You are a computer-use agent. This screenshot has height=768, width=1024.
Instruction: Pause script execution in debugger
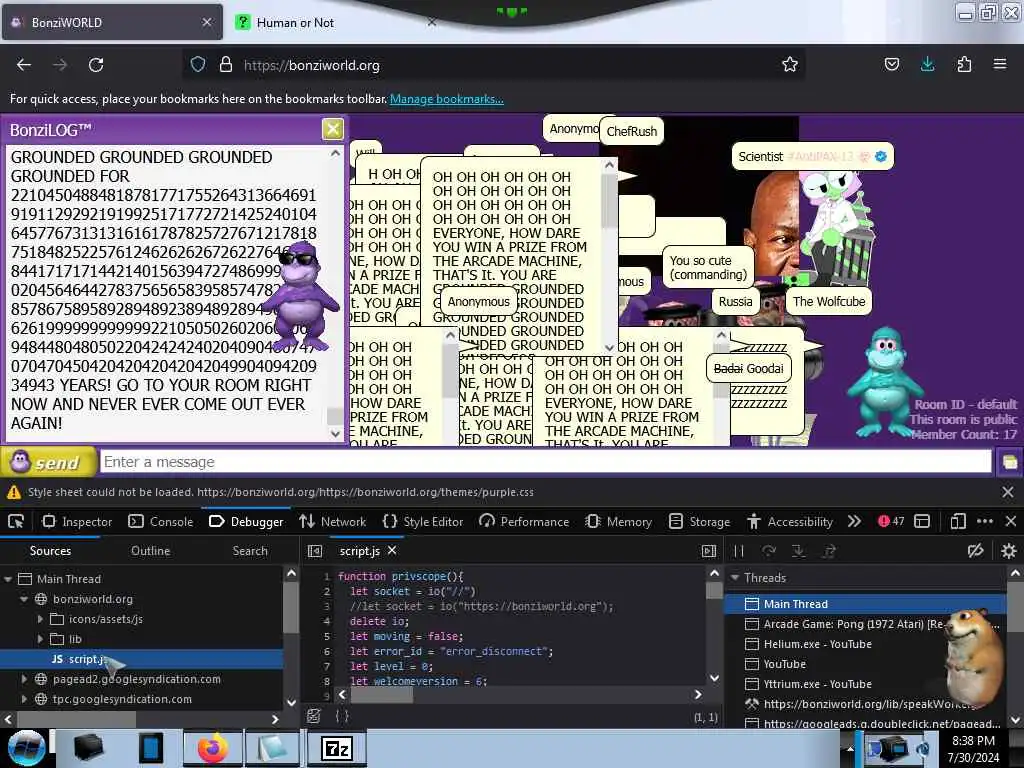pyautogui.click(x=739, y=551)
